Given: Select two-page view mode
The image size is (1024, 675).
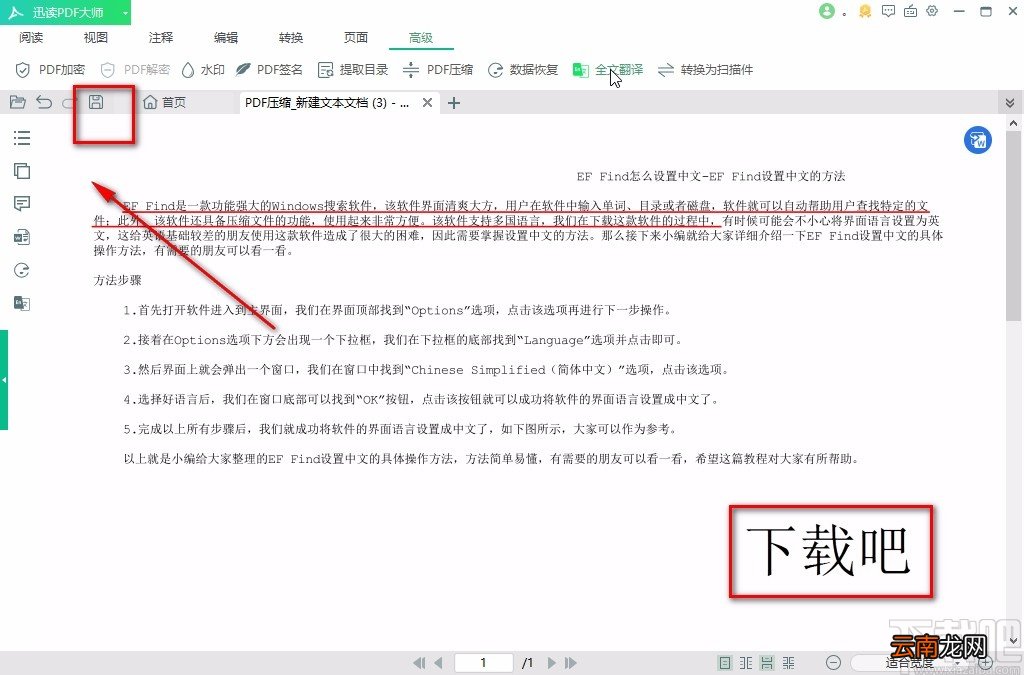Looking at the screenshot, I should [746, 663].
